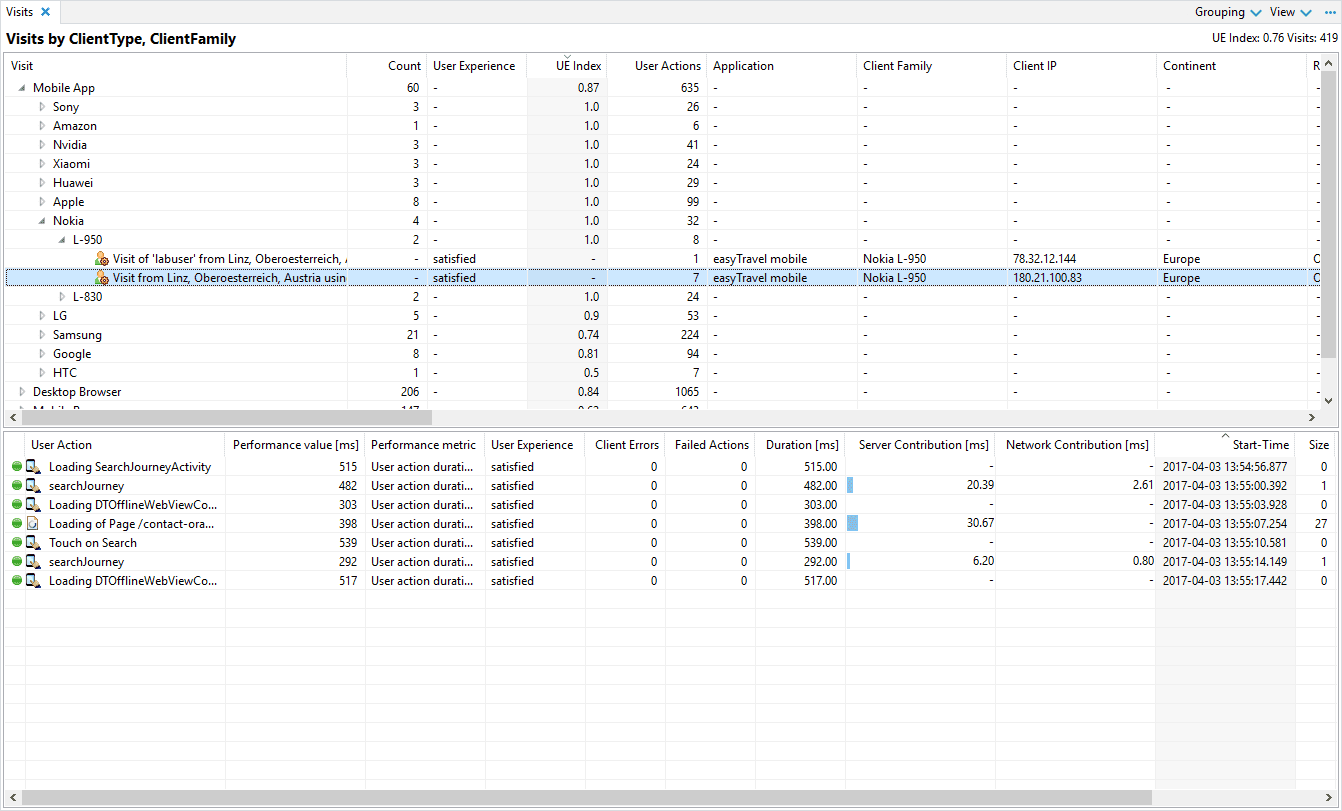This screenshot has height=811, width=1342.
Task: Sort by Server Contribution [ms] header
Action: [920, 445]
